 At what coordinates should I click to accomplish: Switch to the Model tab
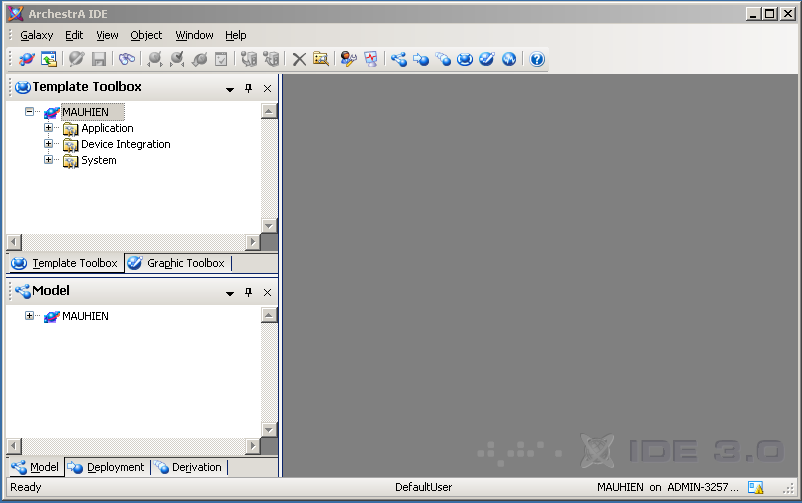[x=36, y=467]
